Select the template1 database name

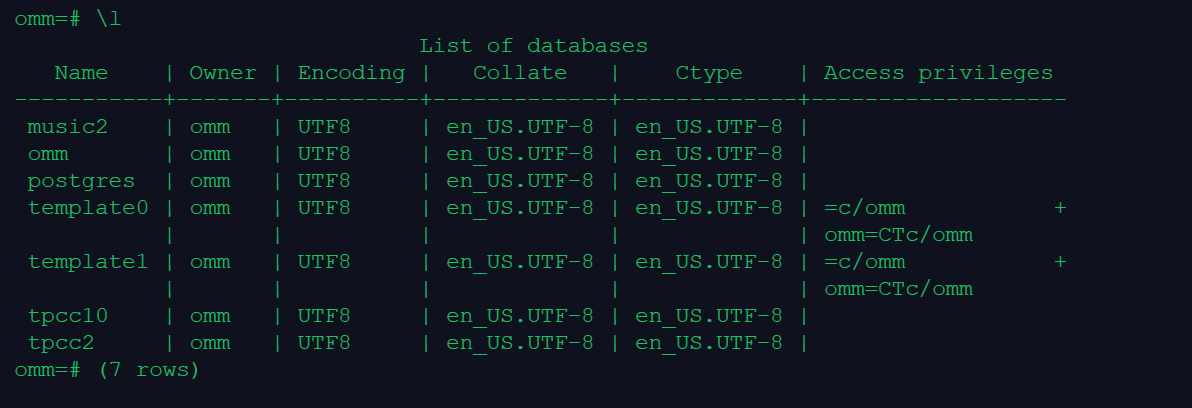pyautogui.click(x=88, y=262)
